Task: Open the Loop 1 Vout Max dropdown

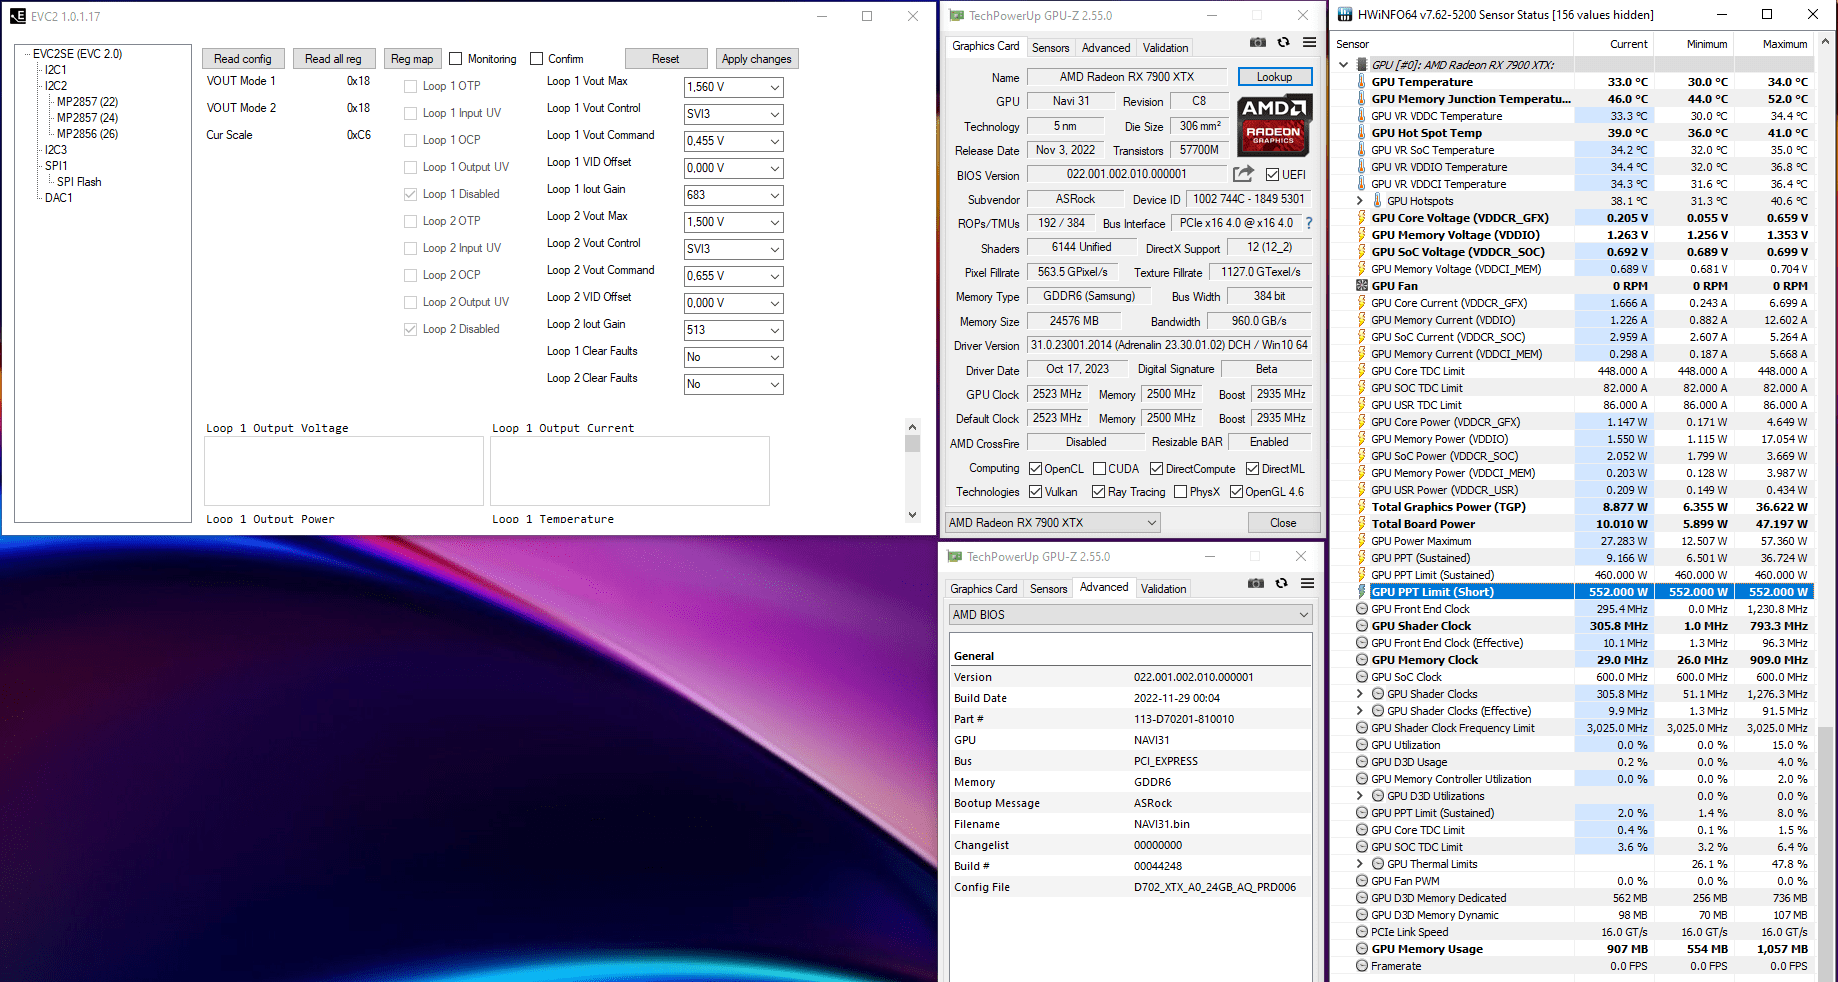Action: pyautogui.click(x=734, y=87)
